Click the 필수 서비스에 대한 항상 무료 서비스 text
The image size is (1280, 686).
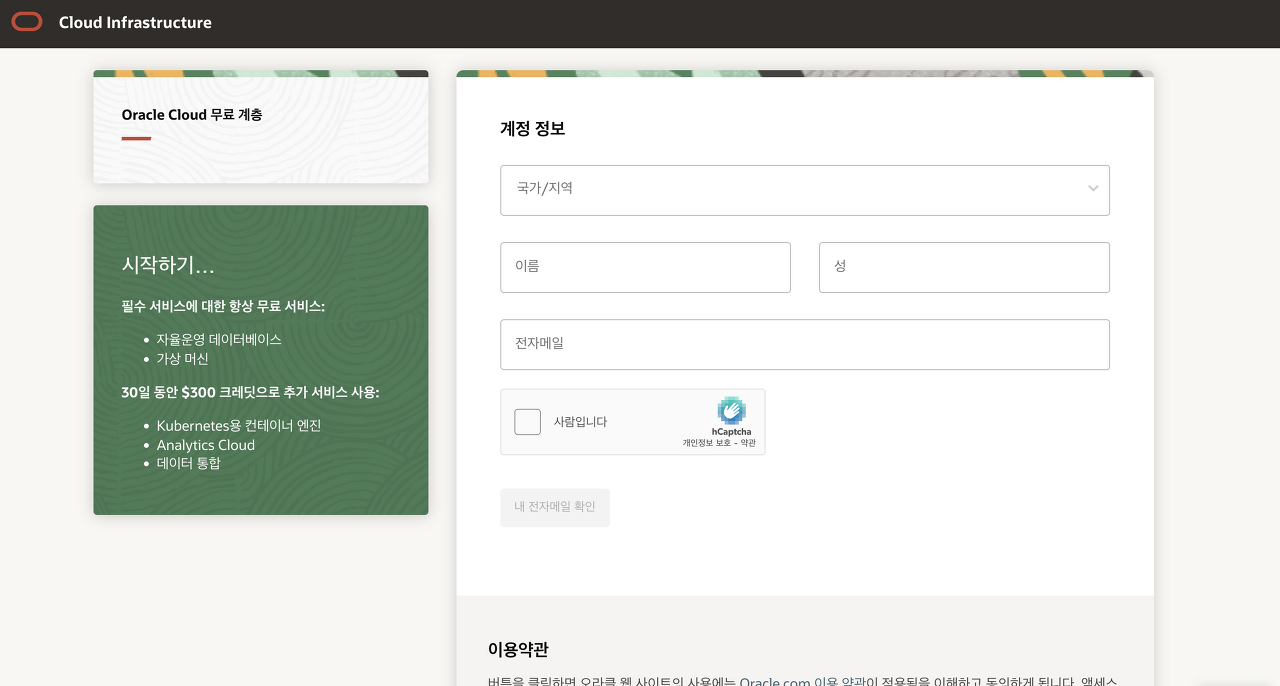point(223,307)
